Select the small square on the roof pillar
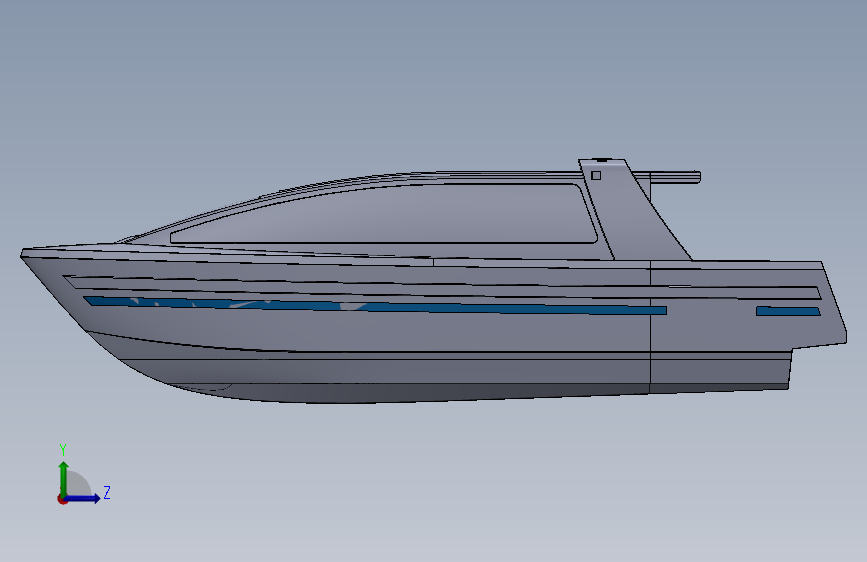Image resolution: width=867 pixels, height=562 pixels. tap(596, 175)
